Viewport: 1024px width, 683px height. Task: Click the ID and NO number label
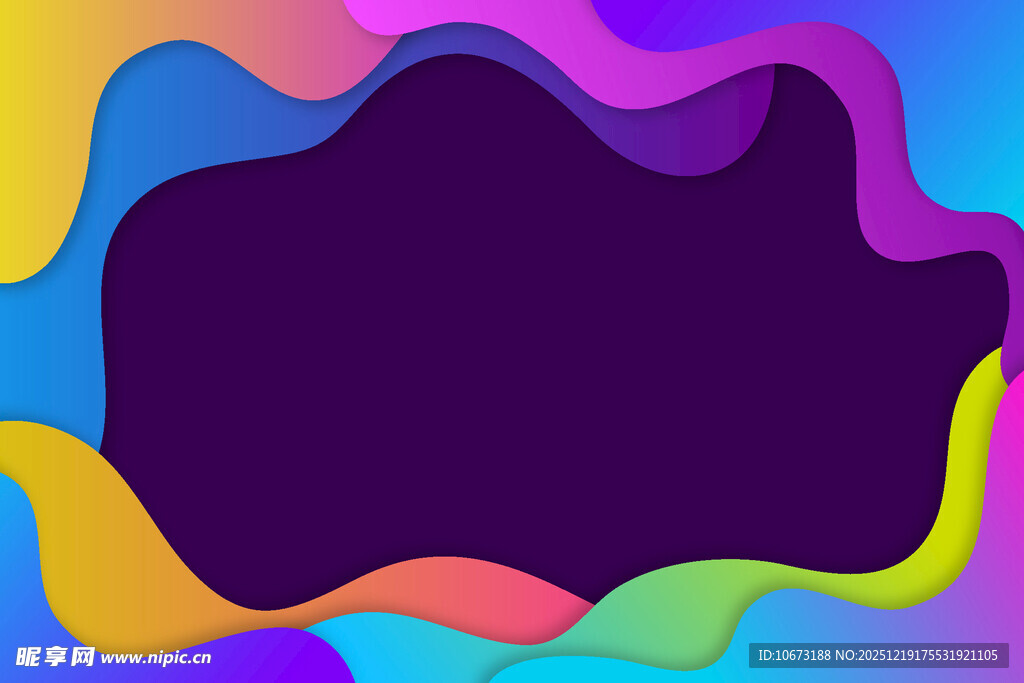click(x=877, y=655)
